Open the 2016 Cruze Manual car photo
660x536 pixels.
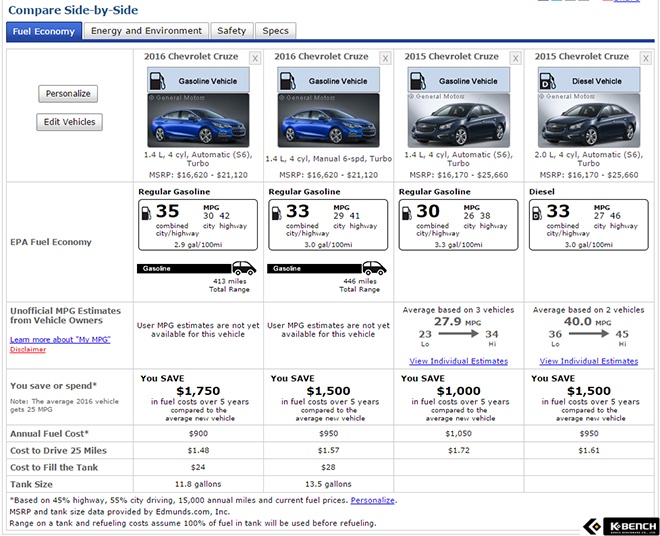[328, 120]
